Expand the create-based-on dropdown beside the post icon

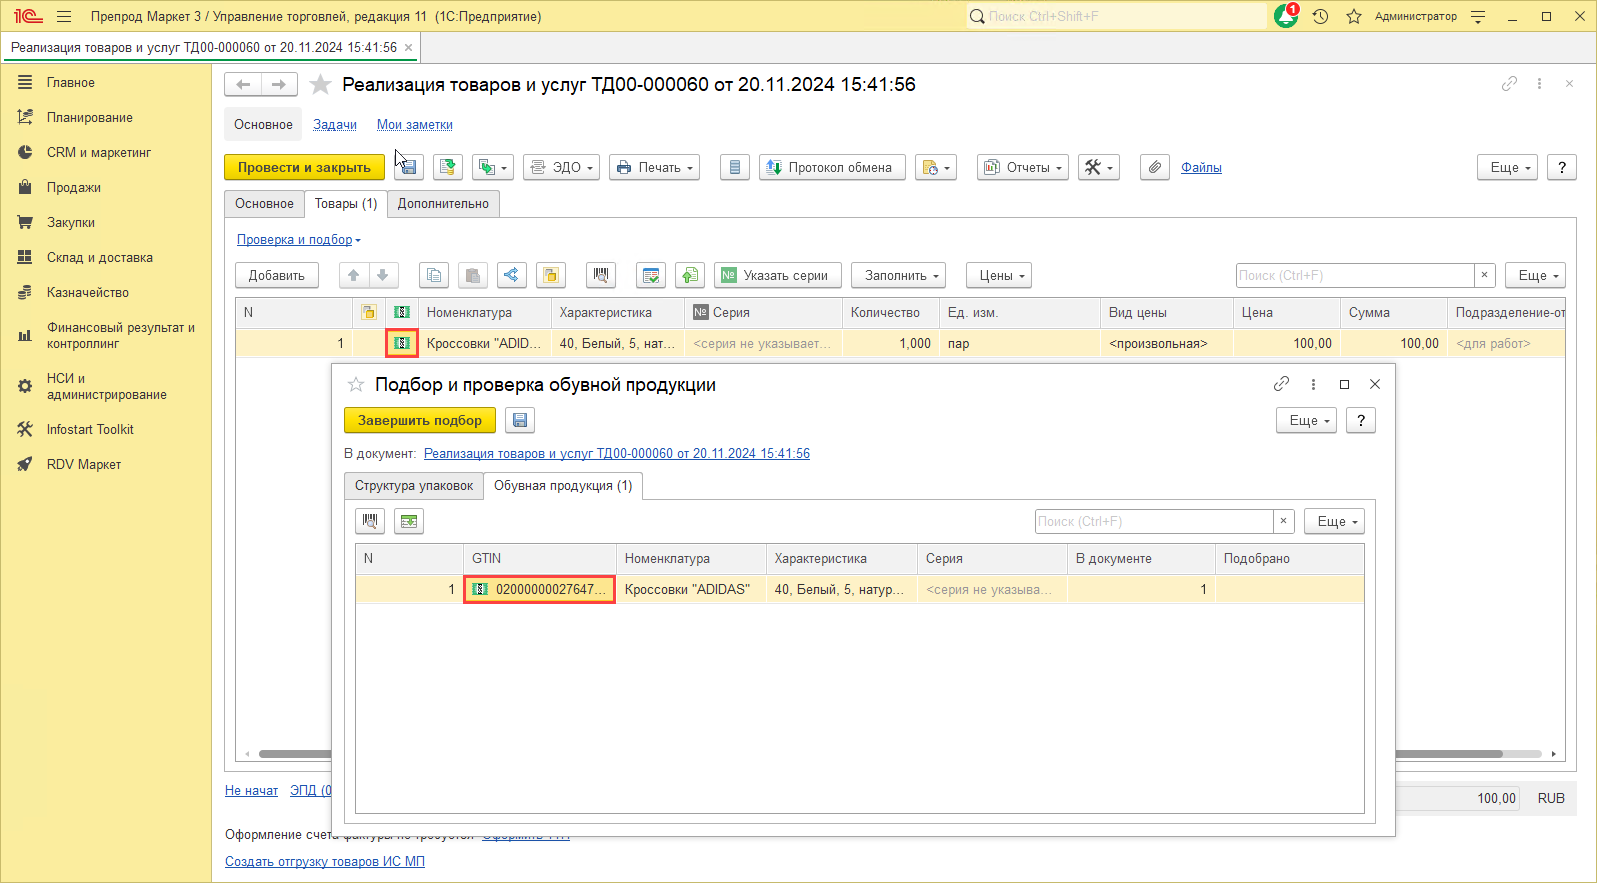click(x=493, y=168)
